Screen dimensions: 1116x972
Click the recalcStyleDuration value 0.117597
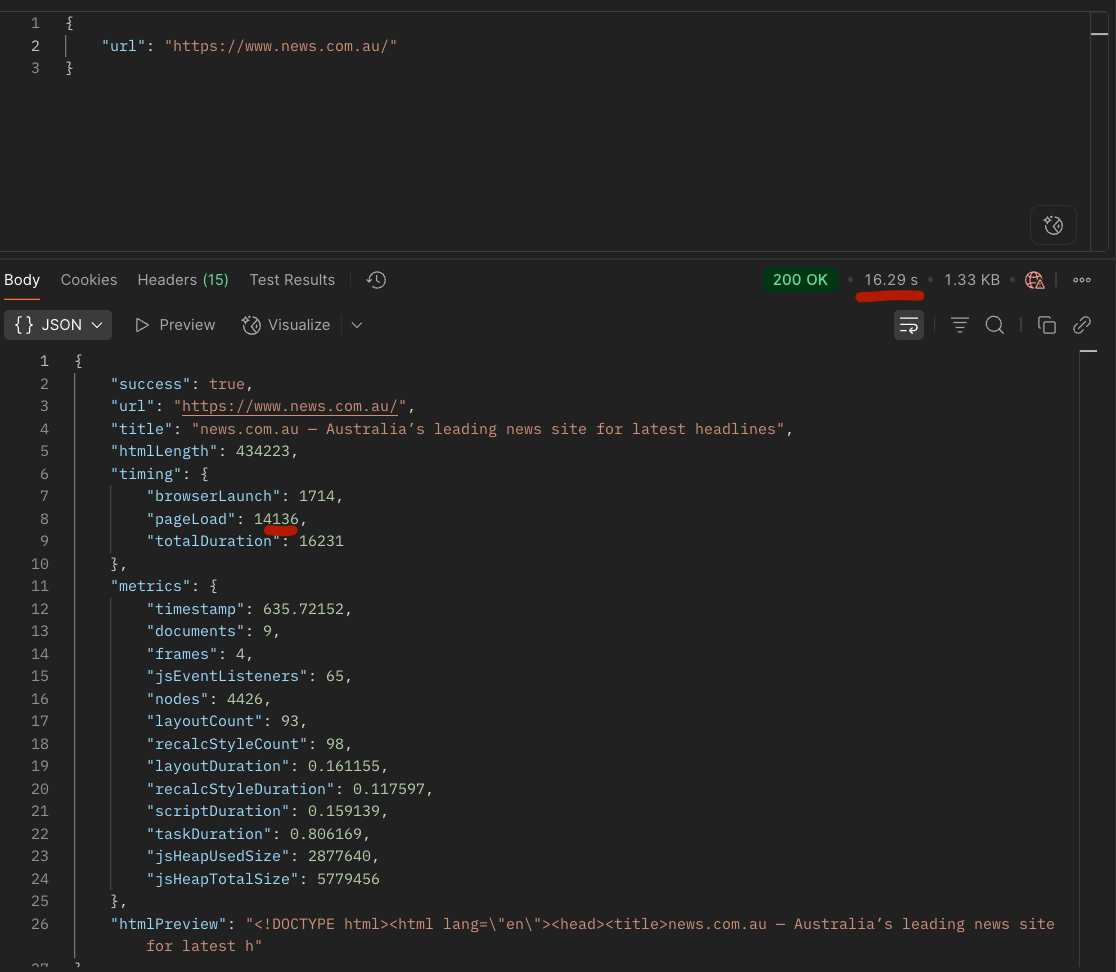point(389,789)
